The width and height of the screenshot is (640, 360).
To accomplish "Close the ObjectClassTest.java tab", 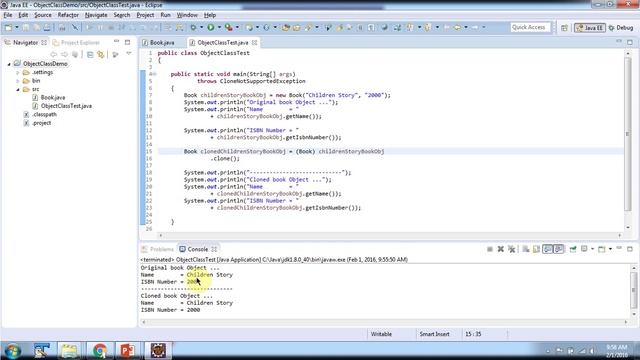I will [x=254, y=42].
